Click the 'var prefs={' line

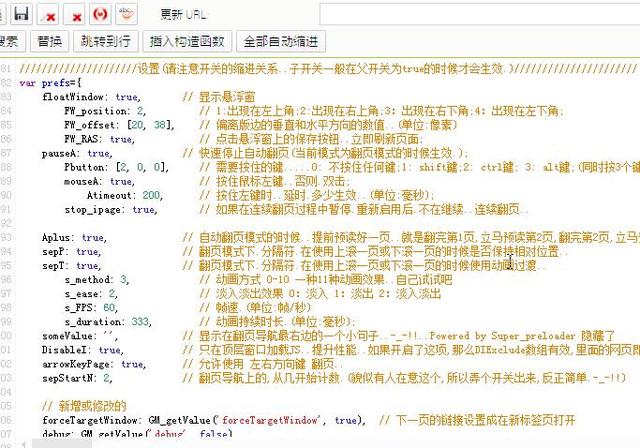[x=50, y=83]
